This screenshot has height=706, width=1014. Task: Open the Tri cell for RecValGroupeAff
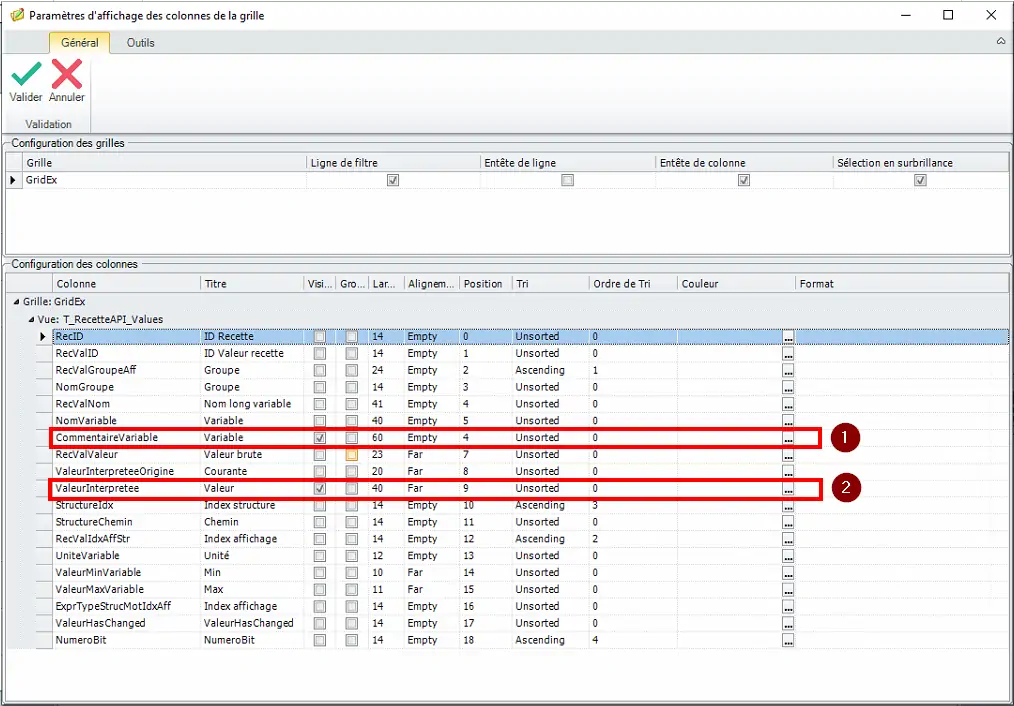pyautogui.click(x=550, y=370)
